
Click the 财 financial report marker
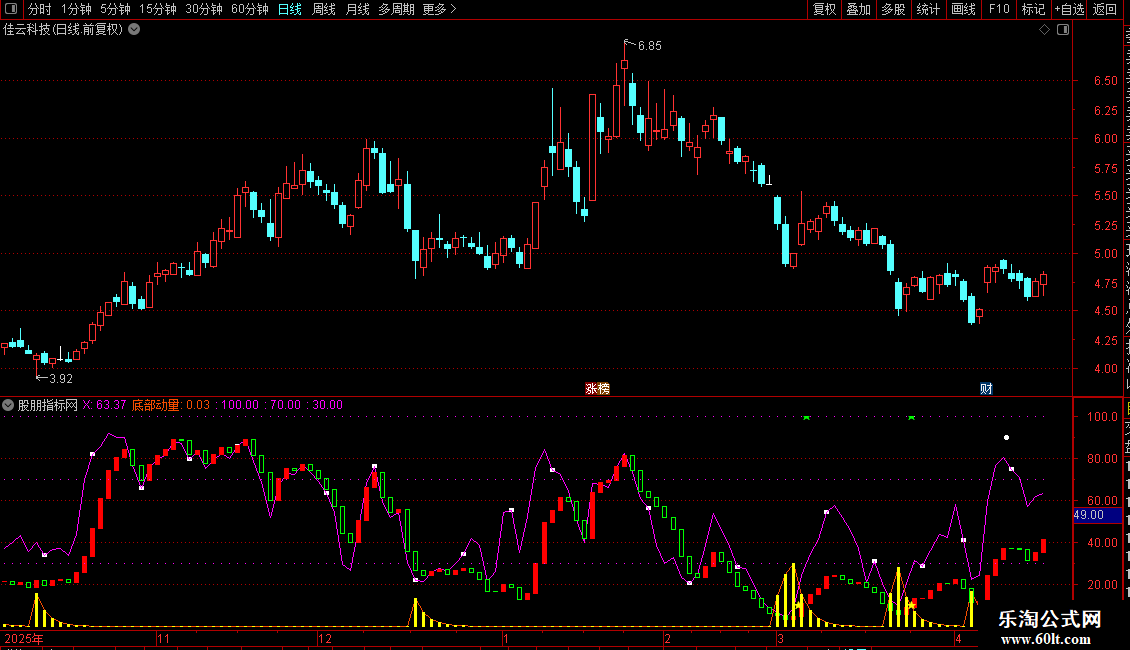point(987,388)
